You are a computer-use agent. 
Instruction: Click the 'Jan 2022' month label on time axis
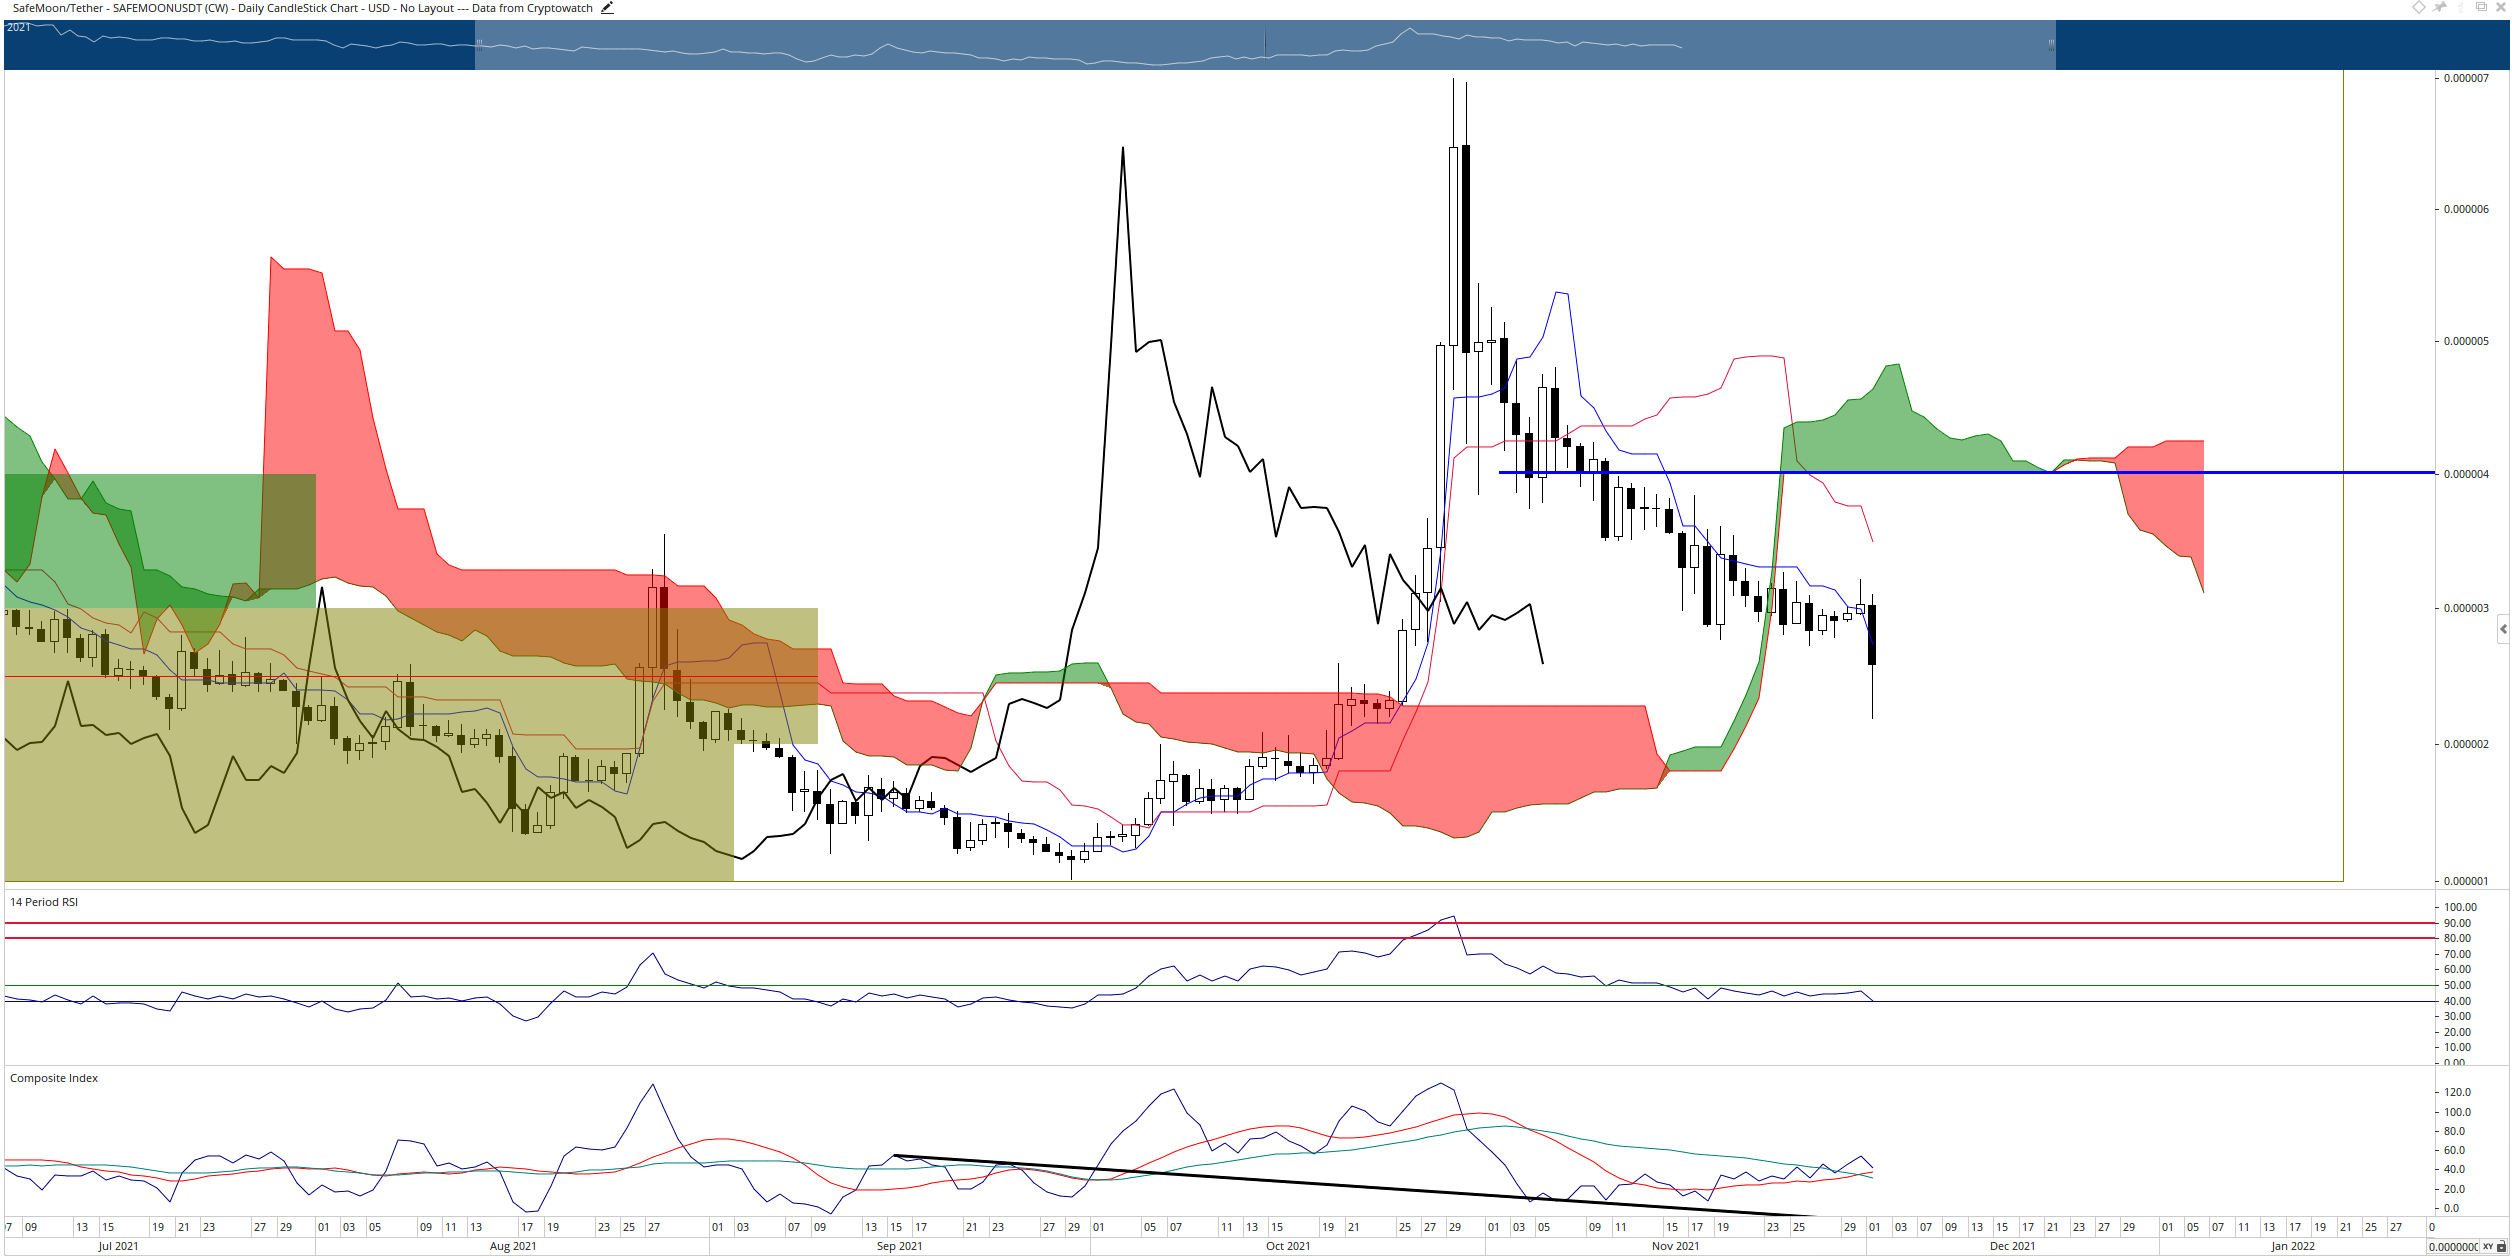[2293, 1246]
